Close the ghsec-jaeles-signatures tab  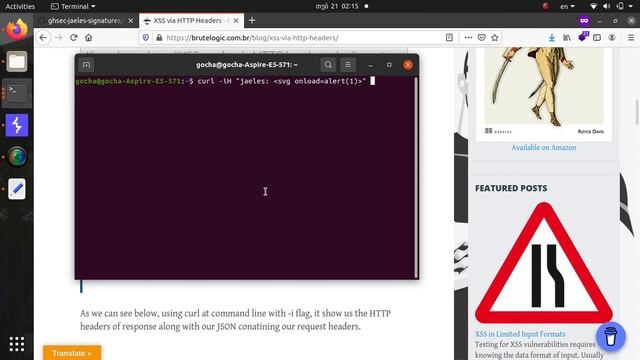click(131, 20)
